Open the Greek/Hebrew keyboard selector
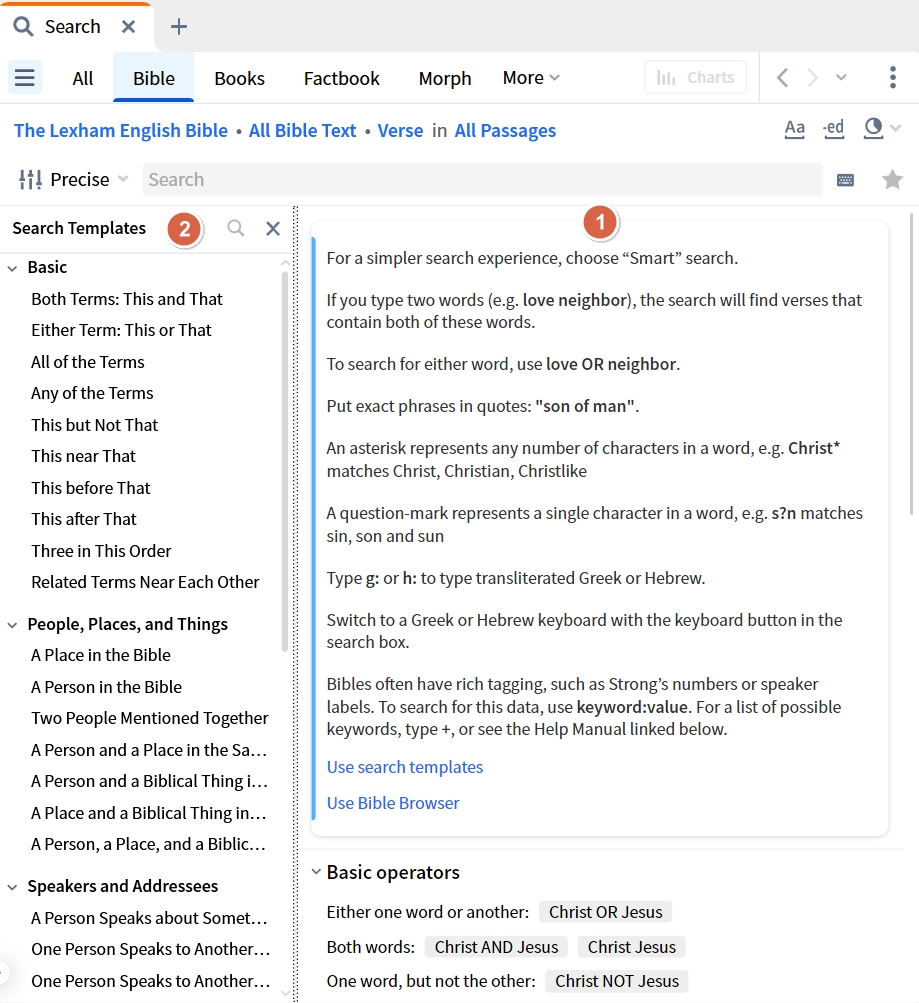Image resolution: width=919 pixels, height=1003 pixels. click(845, 180)
